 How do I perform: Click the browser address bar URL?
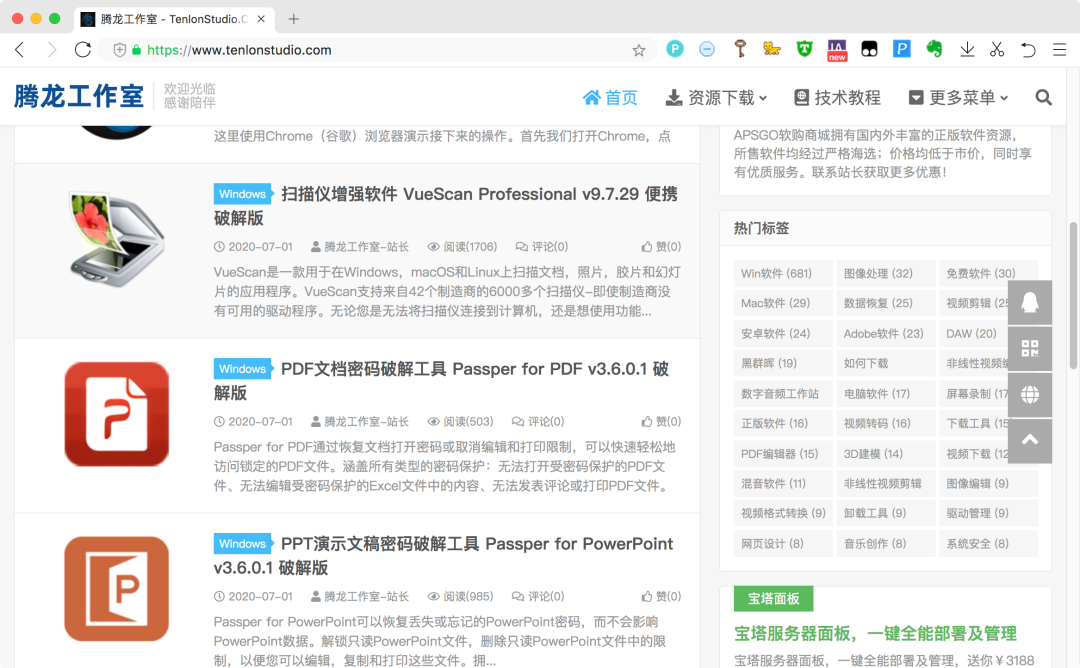[240, 50]
